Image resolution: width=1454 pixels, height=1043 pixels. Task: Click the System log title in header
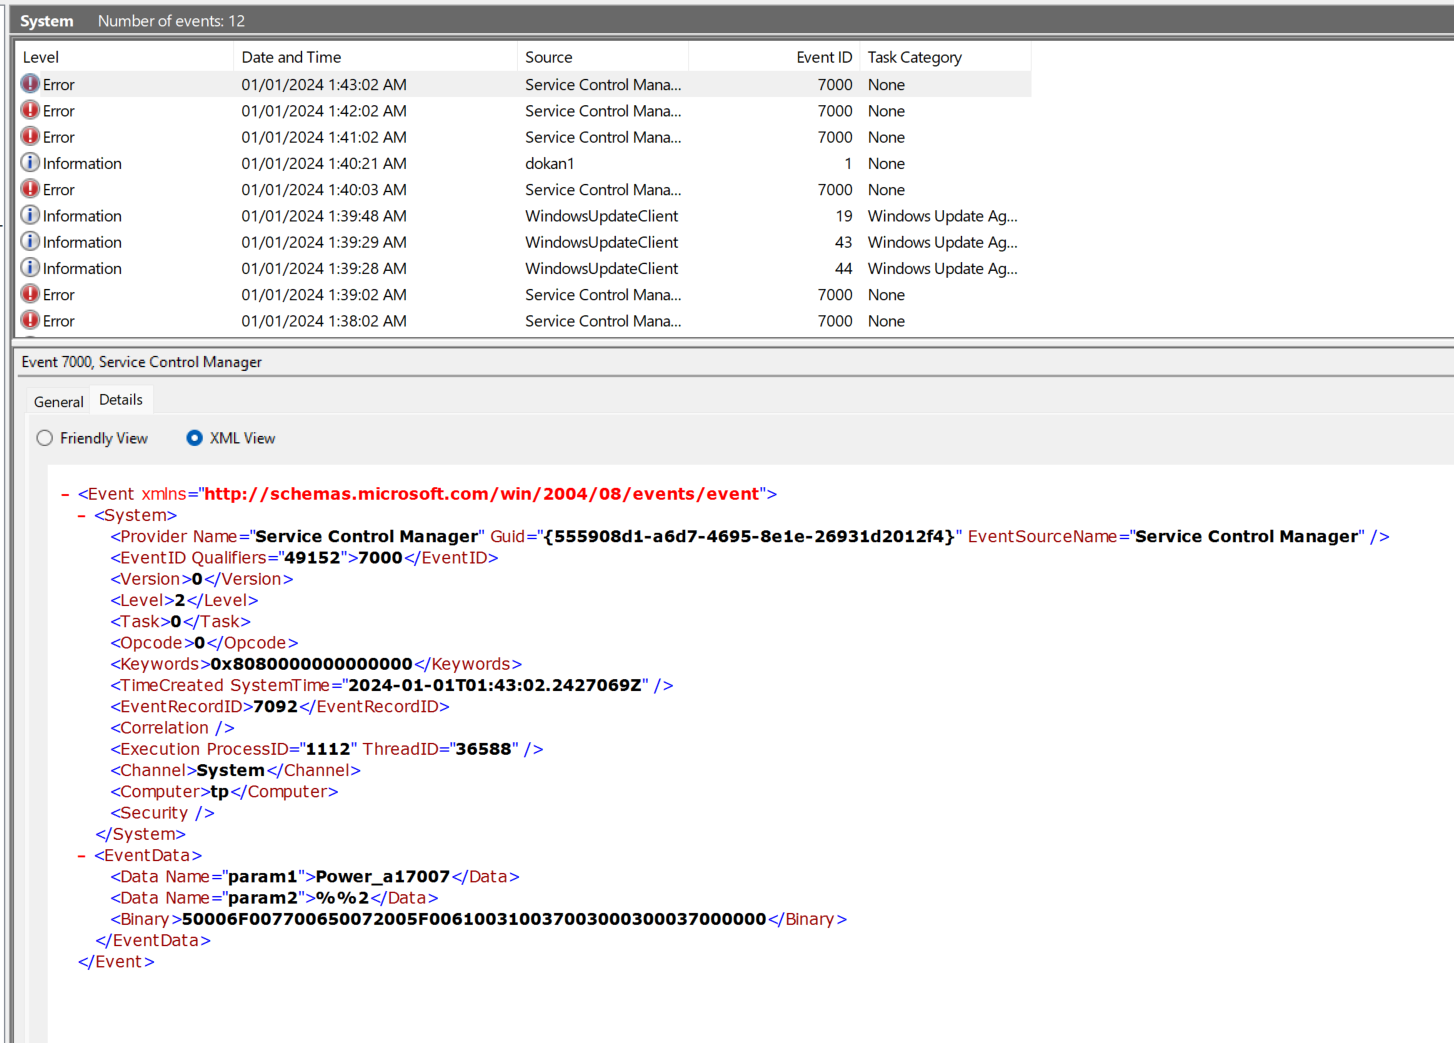tap(47, 21)
